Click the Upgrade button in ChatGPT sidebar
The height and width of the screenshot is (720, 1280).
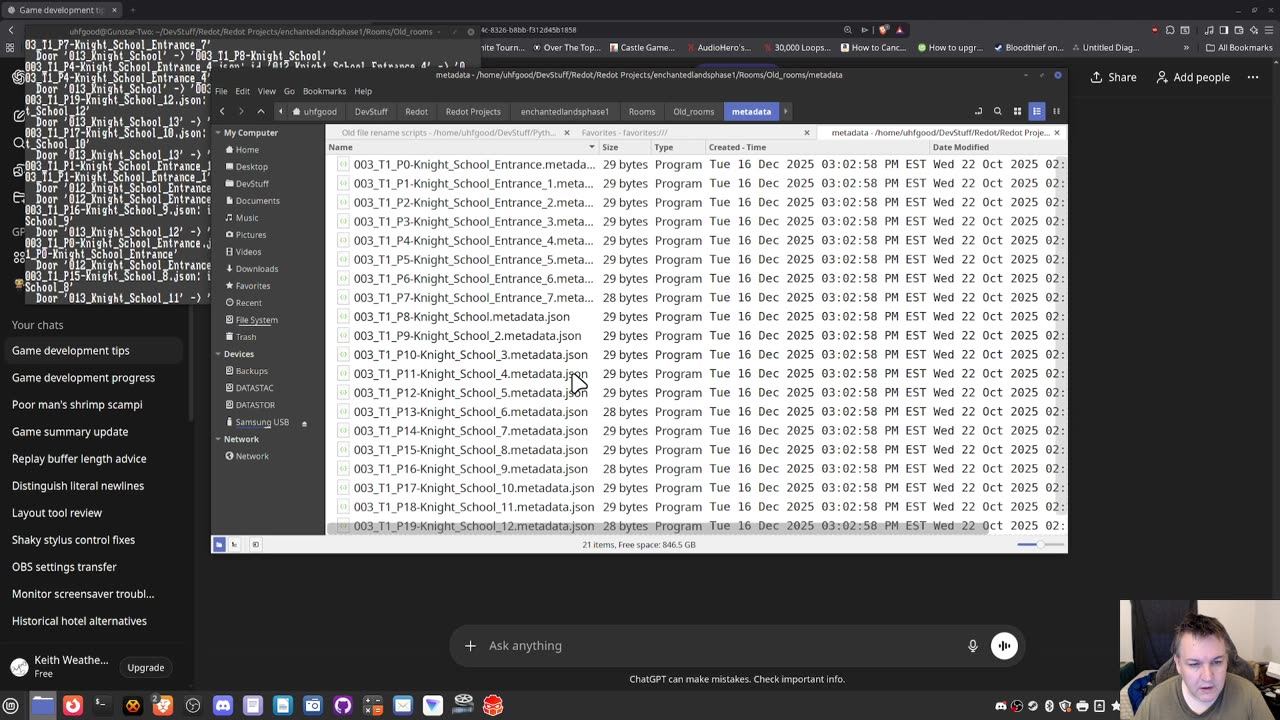tap(146, 668)
